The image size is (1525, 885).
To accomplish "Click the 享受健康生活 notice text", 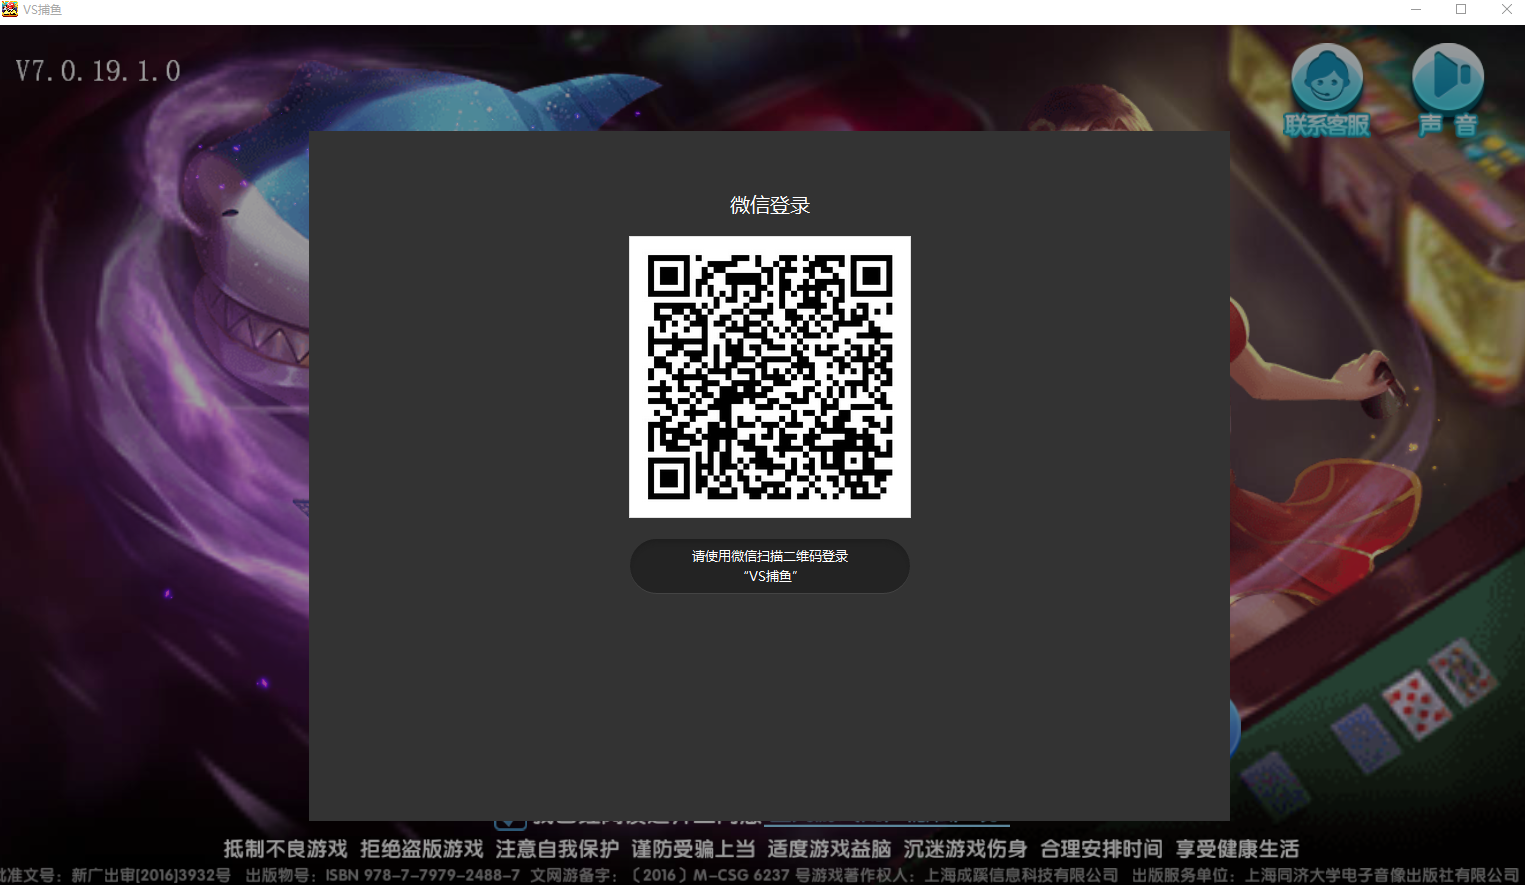I will click(1237, 849).
